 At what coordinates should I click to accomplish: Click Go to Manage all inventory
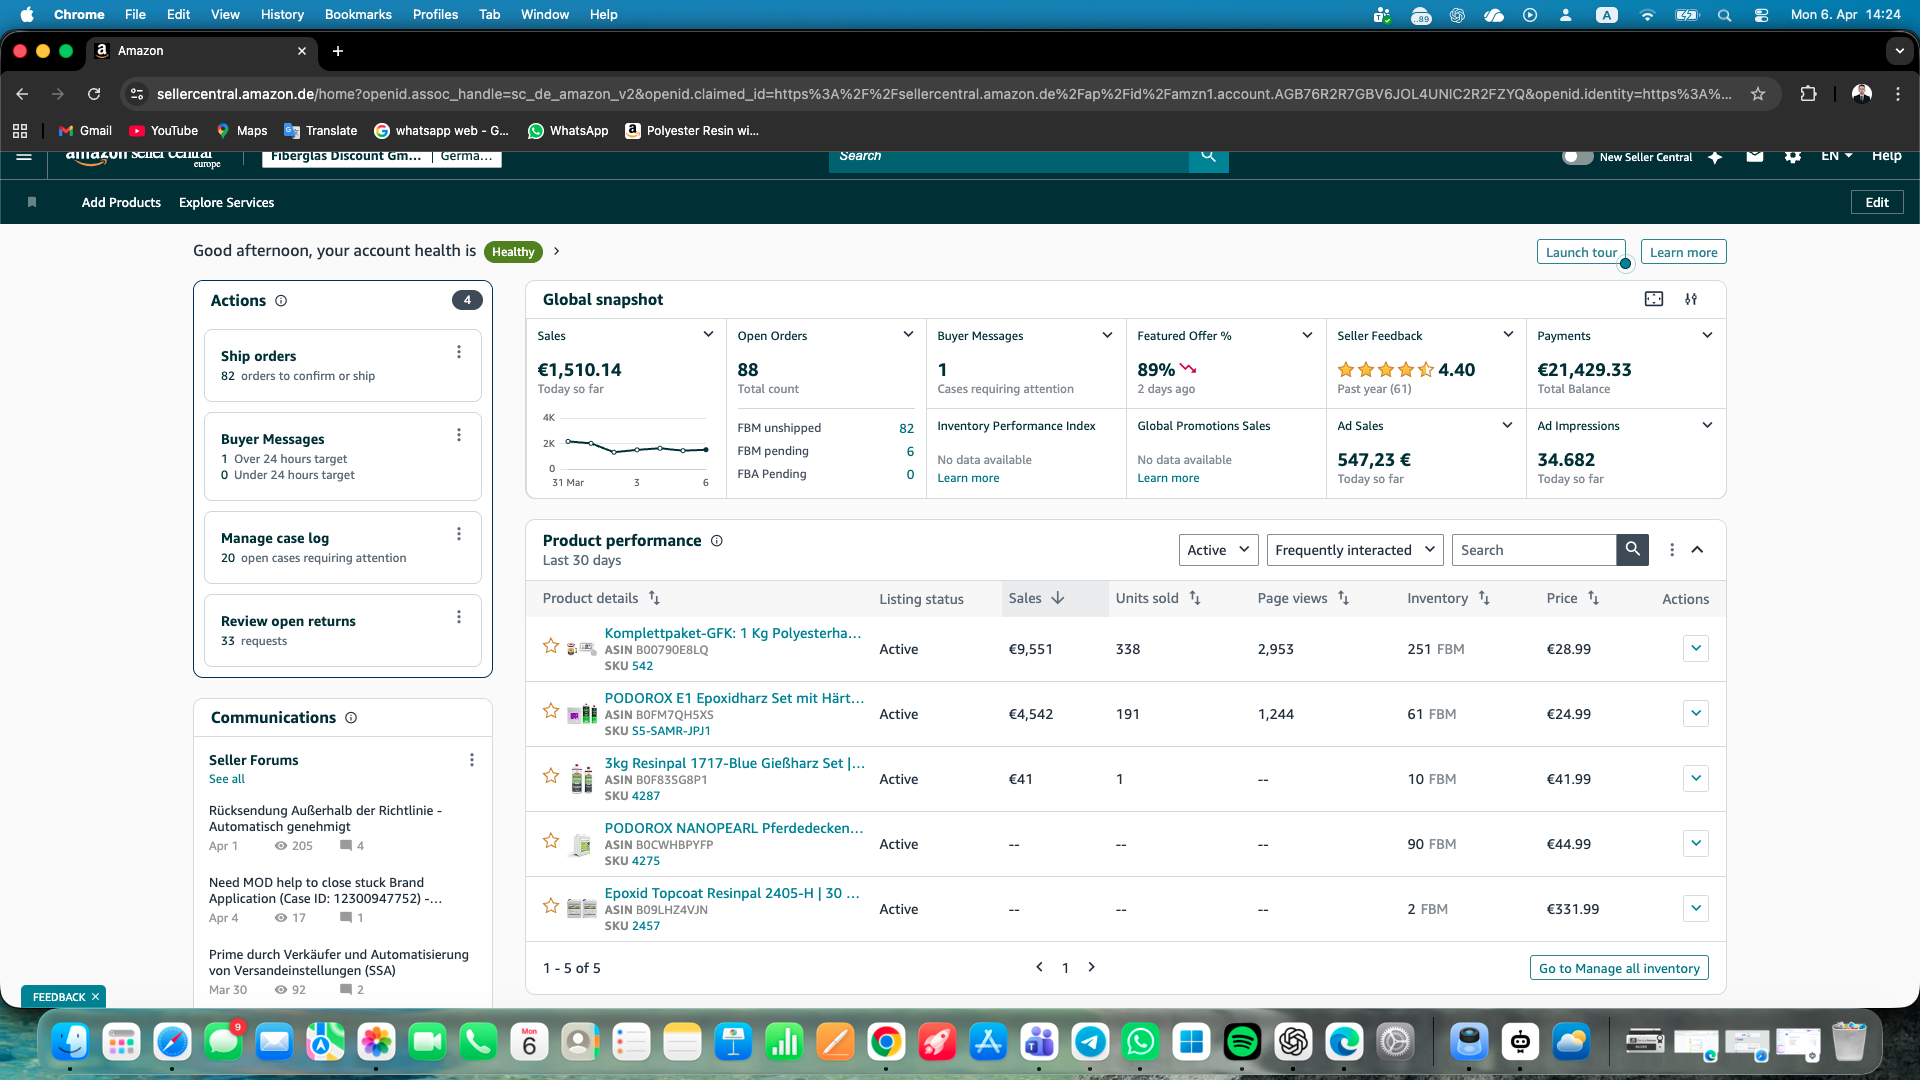tap(1618, 968)
